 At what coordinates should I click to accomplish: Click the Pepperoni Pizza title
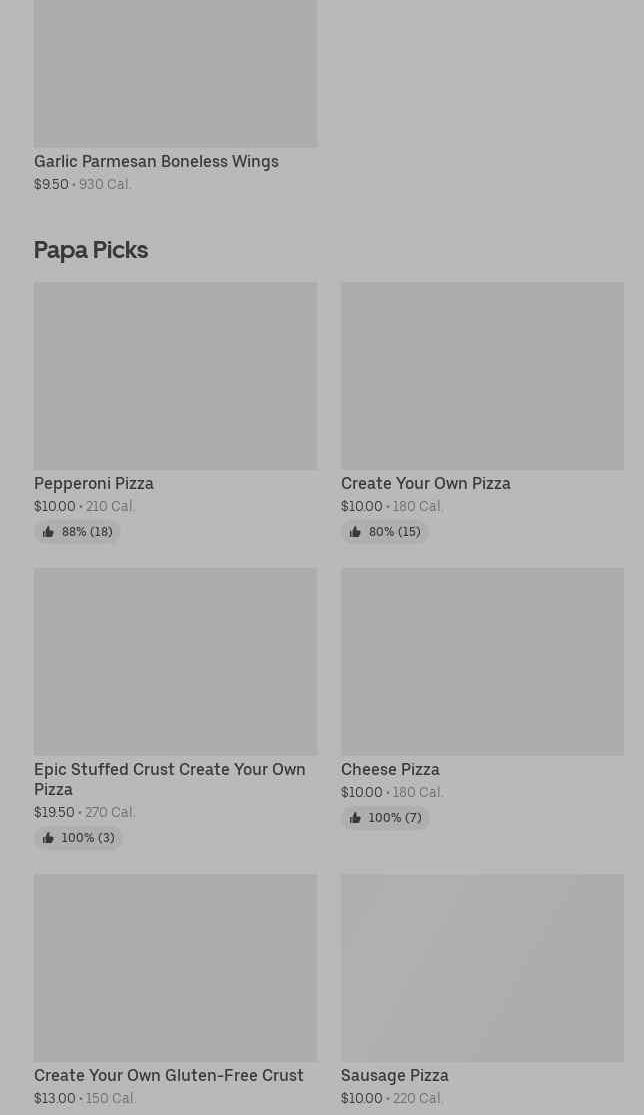94,483
